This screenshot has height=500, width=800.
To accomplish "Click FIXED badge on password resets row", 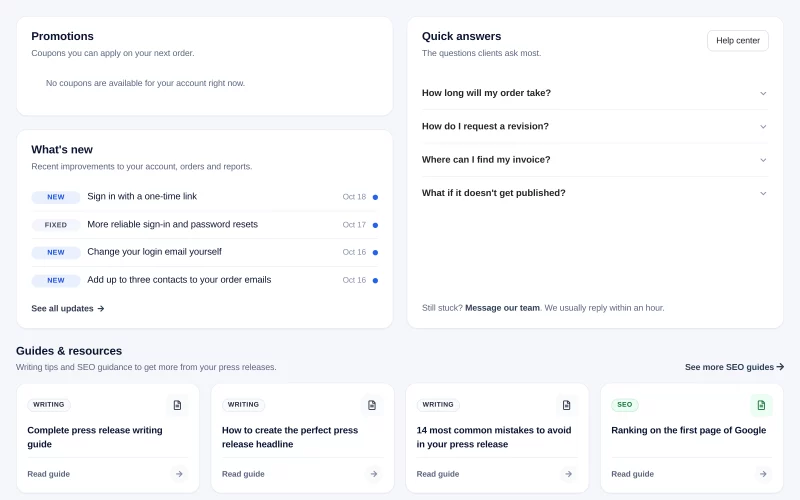I will coord(56,225).
